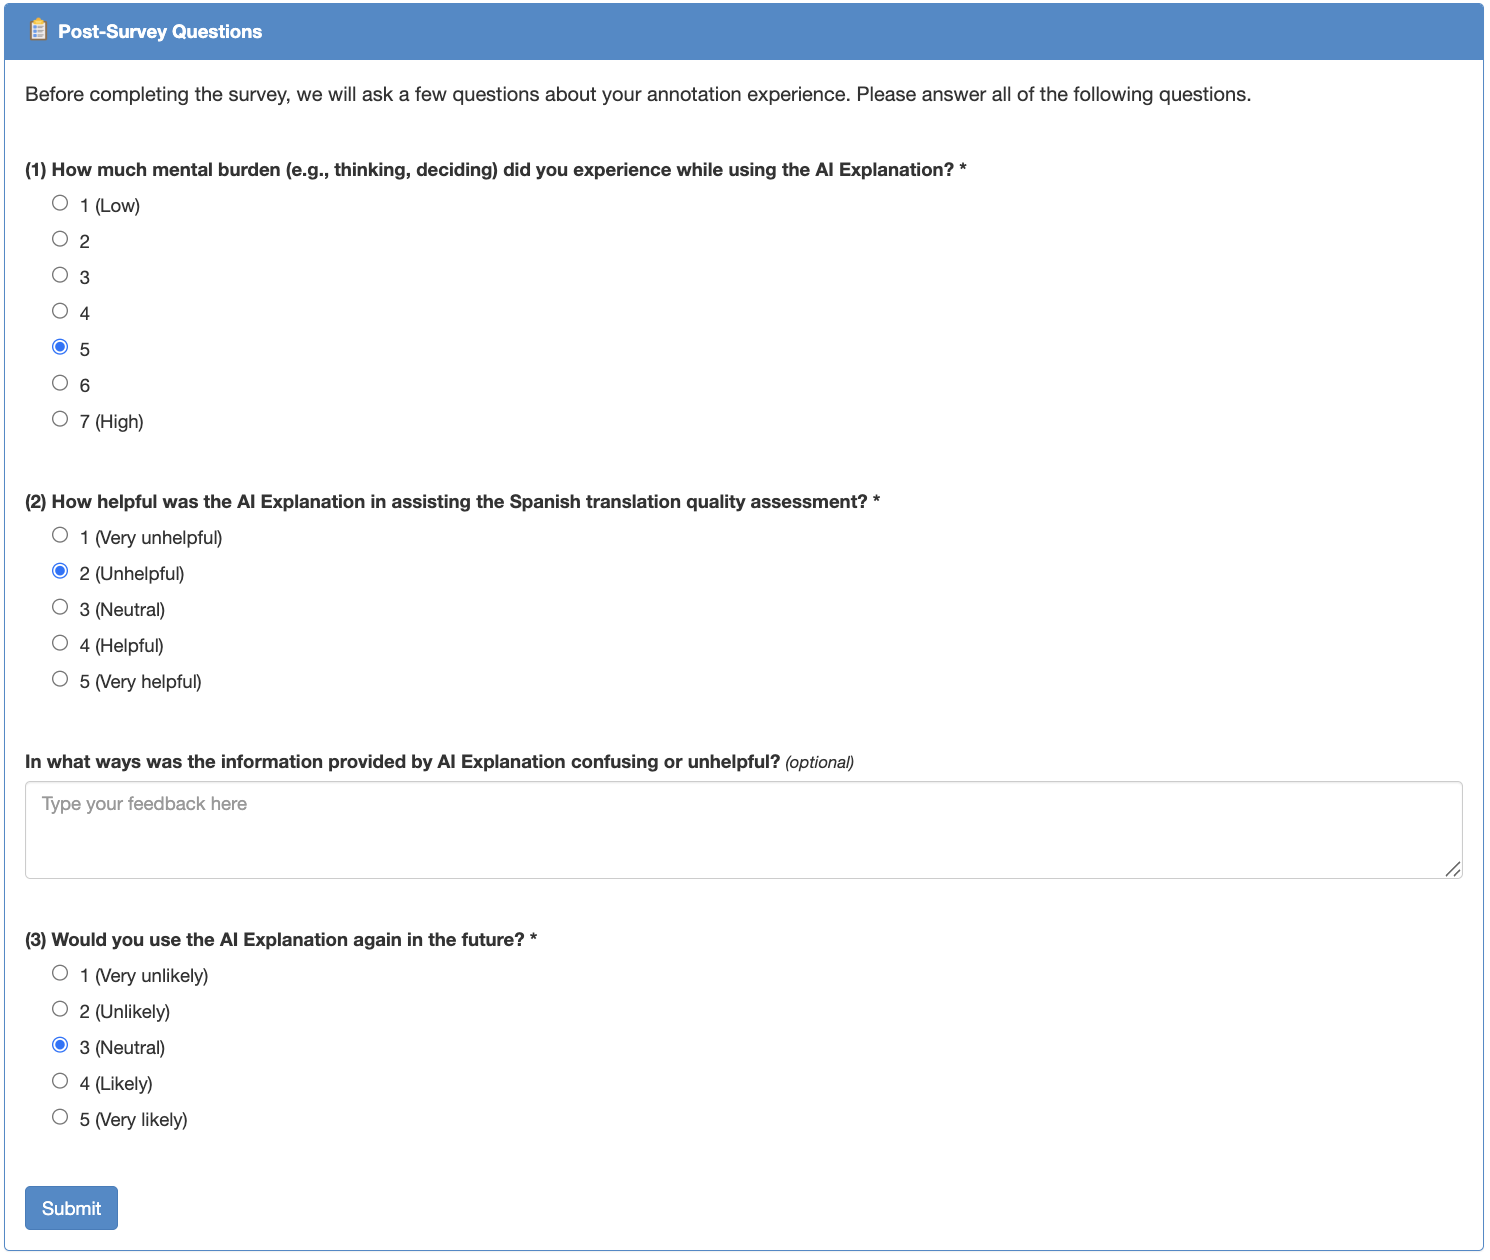Viewport: 1490px width, 1260px height.
Task: Click the feedback box resize handle
Action: 1453,869
